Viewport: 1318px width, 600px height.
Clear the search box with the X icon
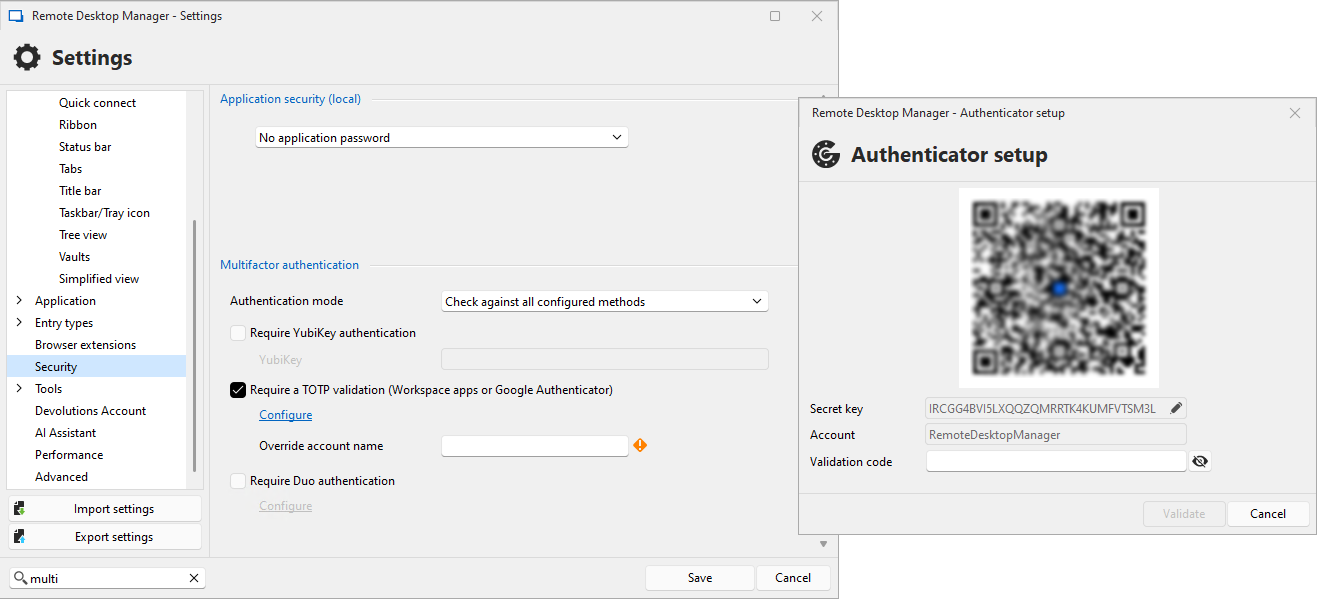click(x=194, y=578)
